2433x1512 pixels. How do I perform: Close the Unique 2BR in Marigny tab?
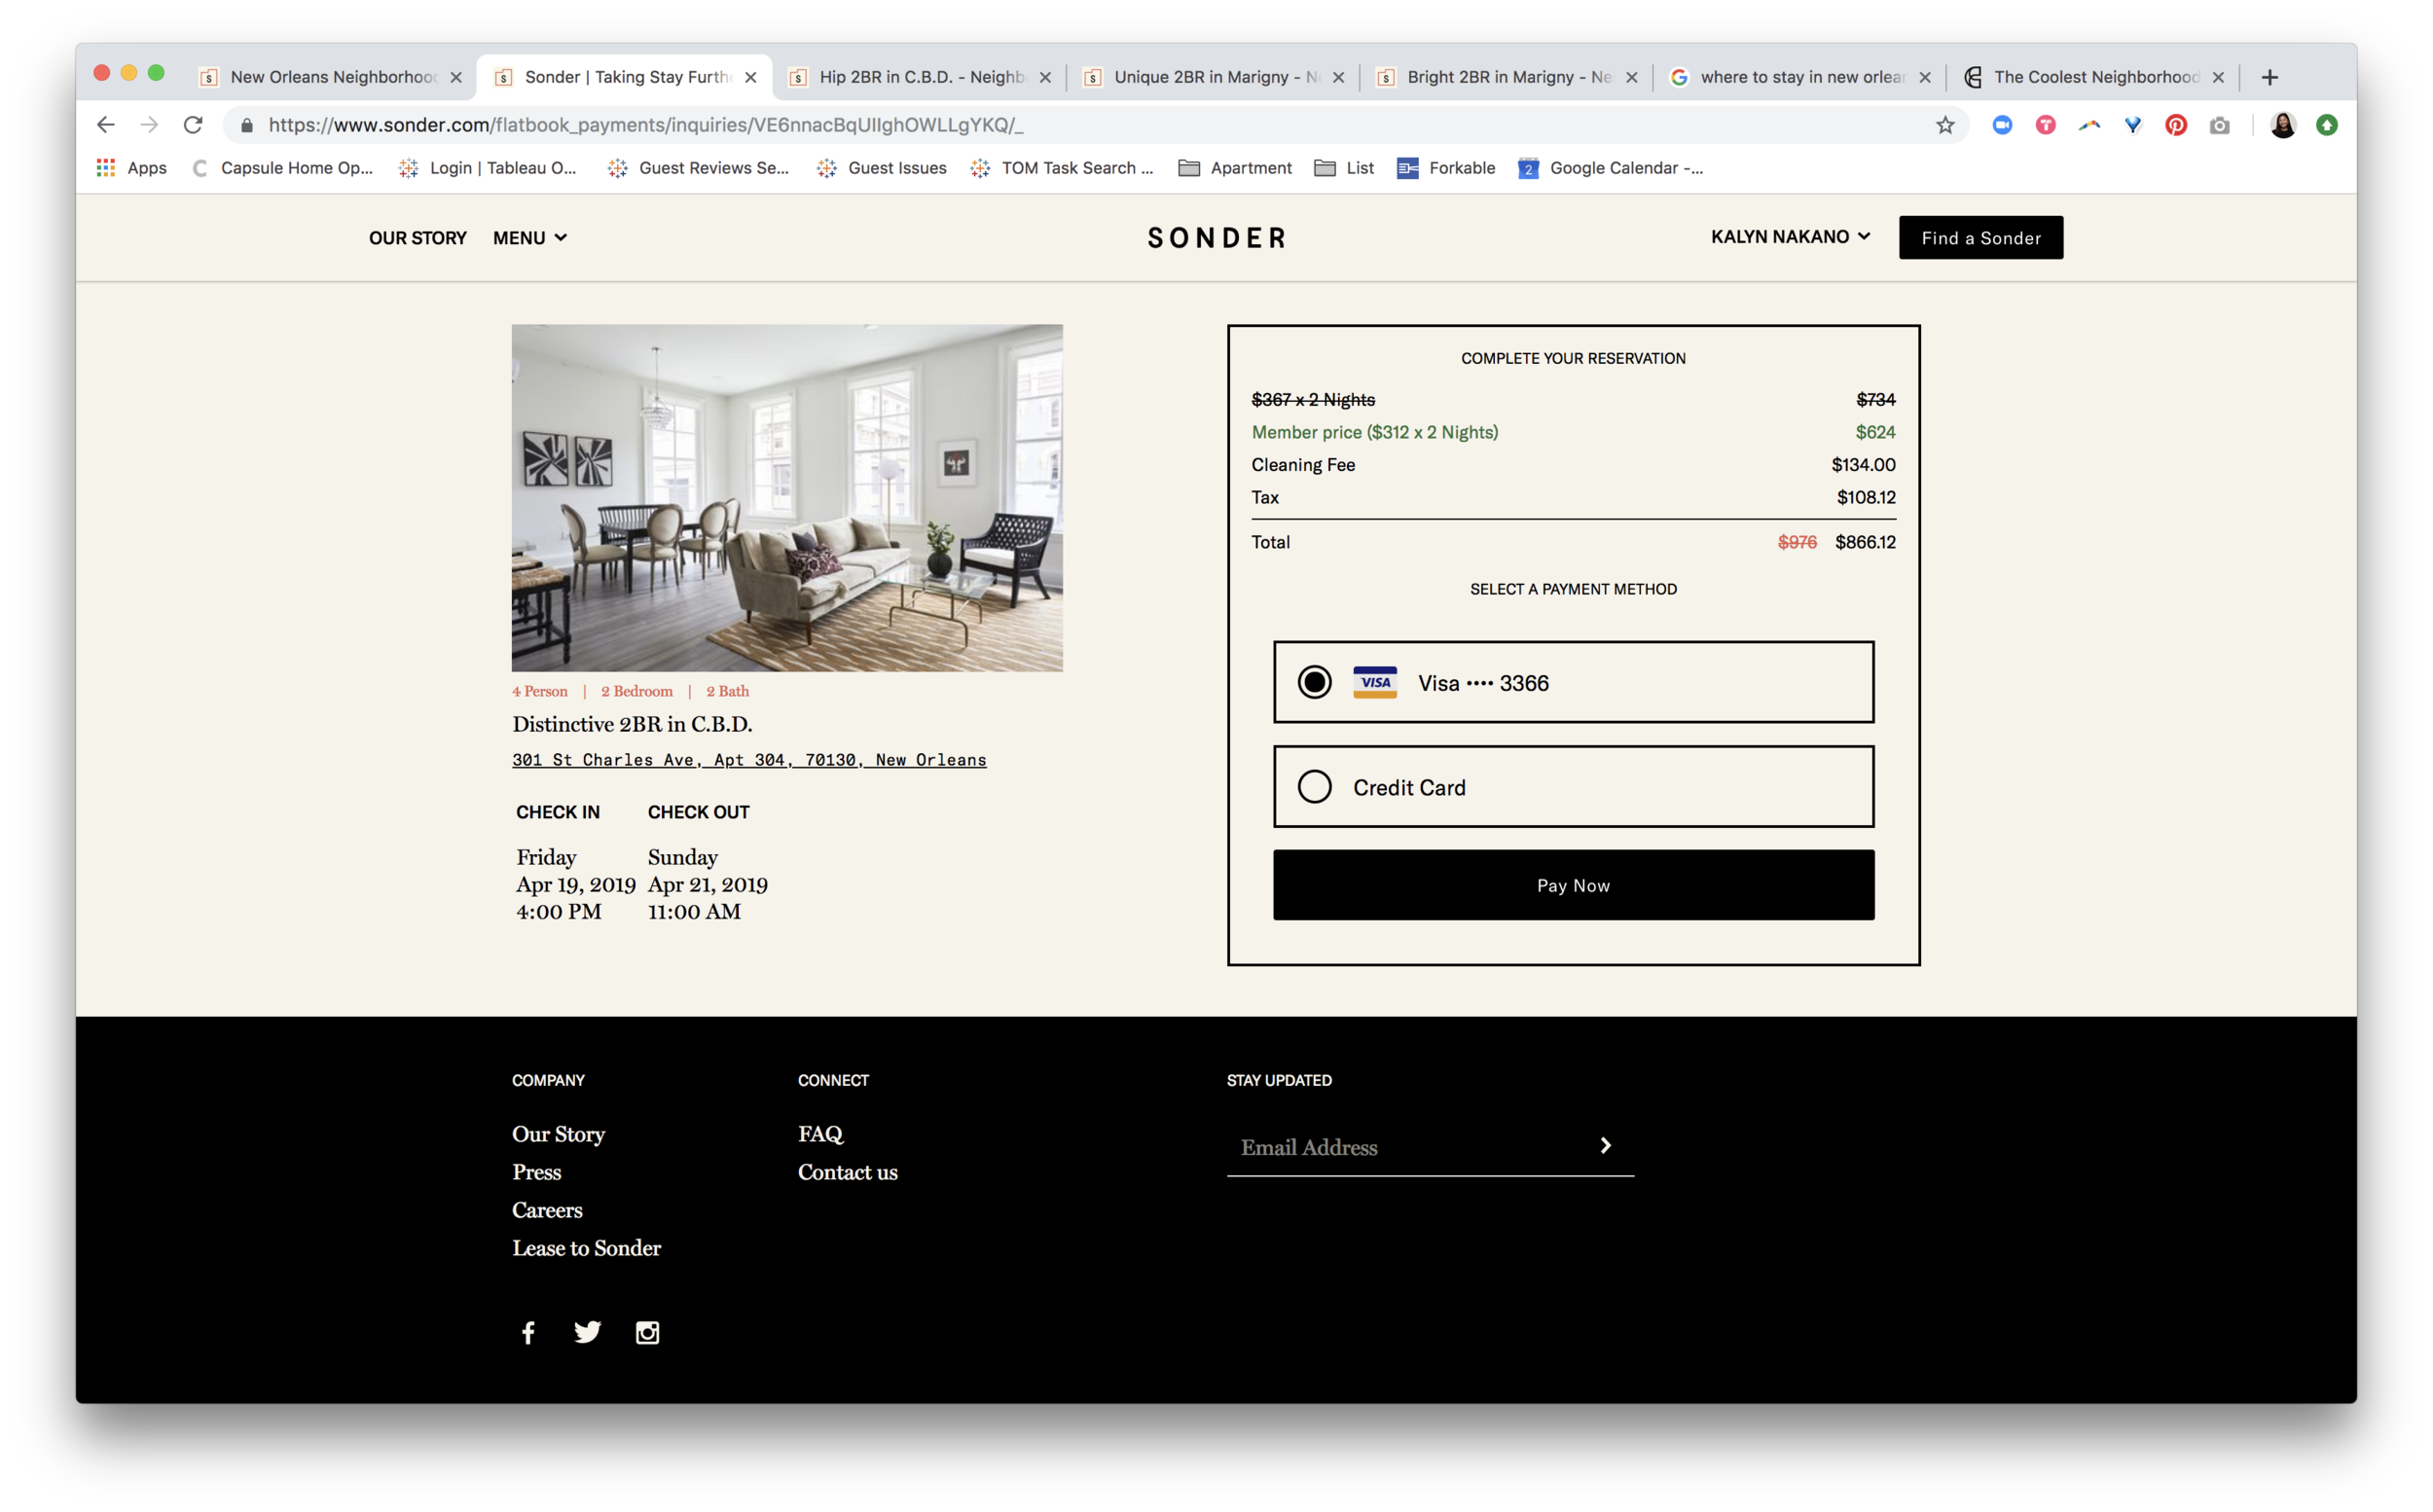pyautogui.click(x=1338, y=77)
